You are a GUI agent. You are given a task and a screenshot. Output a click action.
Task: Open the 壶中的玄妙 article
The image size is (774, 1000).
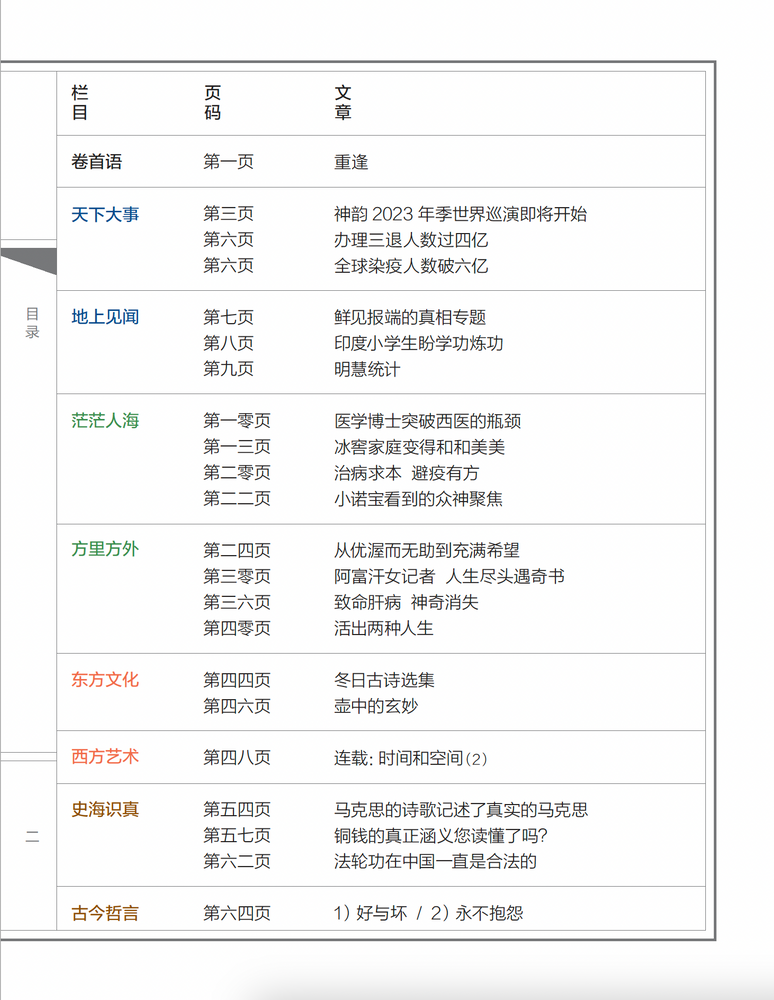[x=376, y=706]
